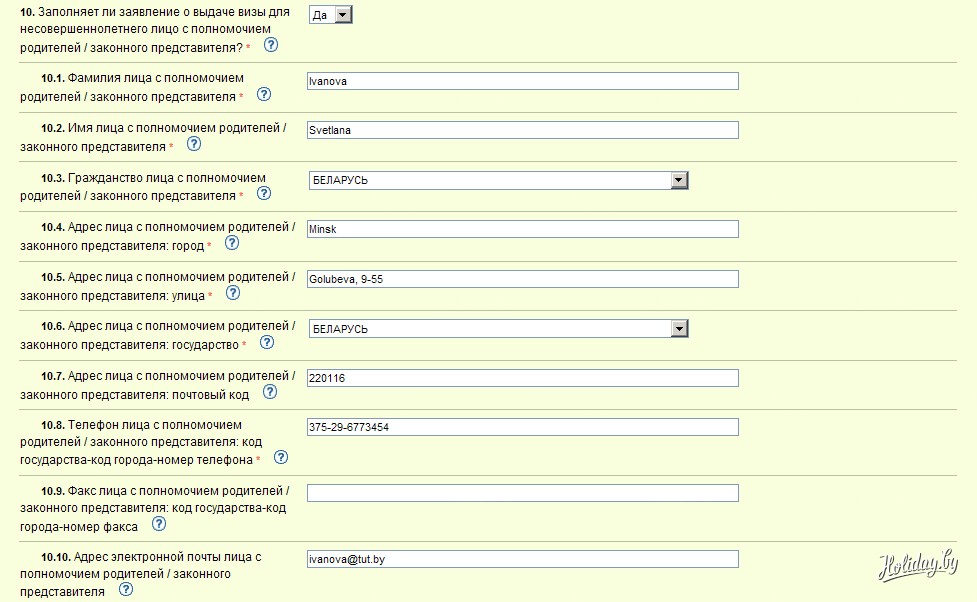
Task: Click help icon for question 10
Action: point(270,46)
